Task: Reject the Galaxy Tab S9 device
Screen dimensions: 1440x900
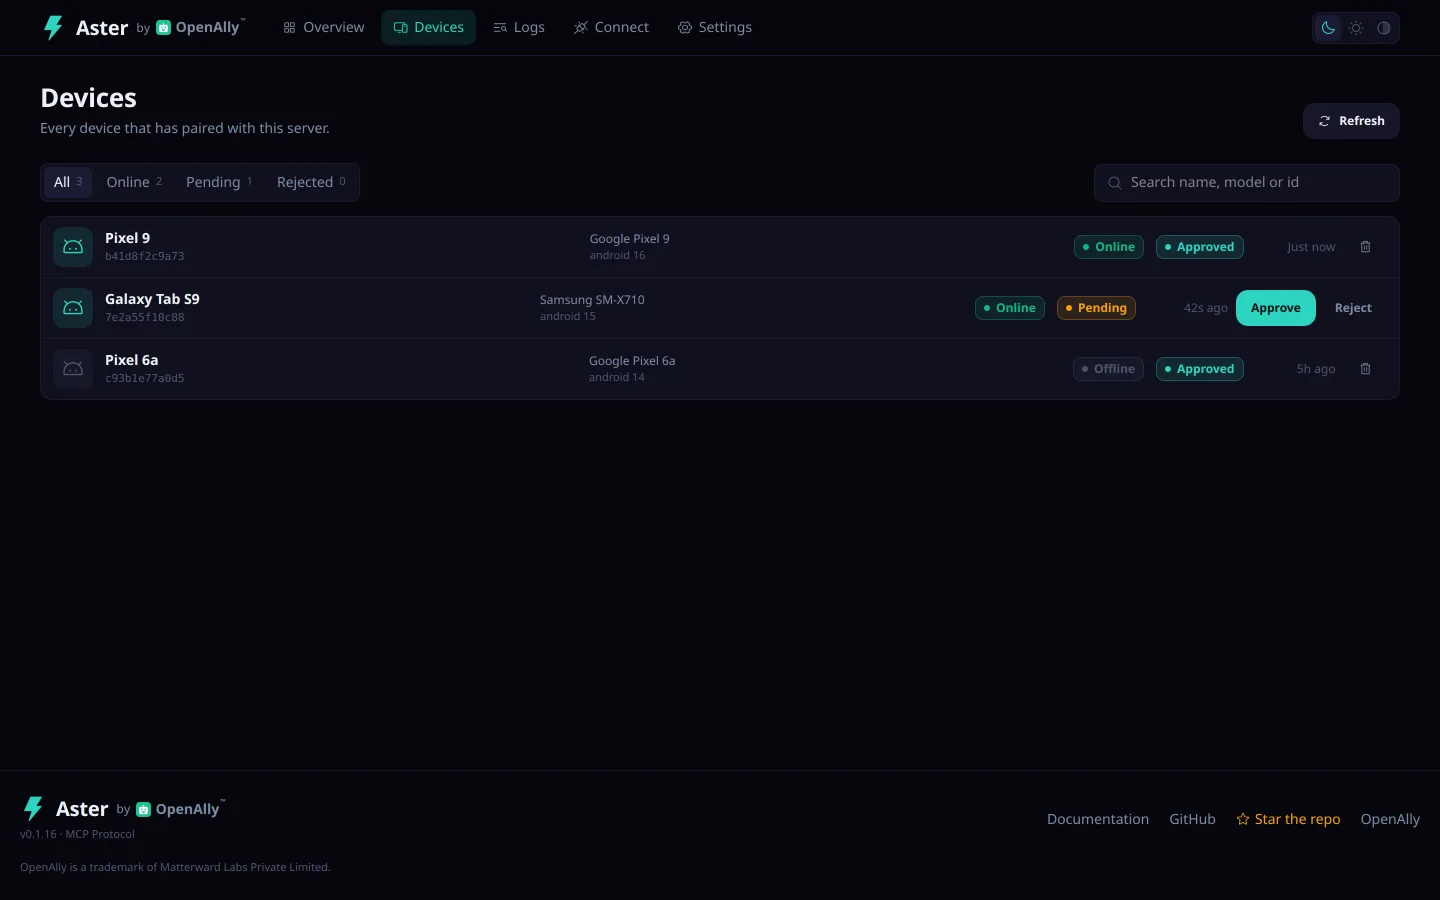Action: 1353,308
